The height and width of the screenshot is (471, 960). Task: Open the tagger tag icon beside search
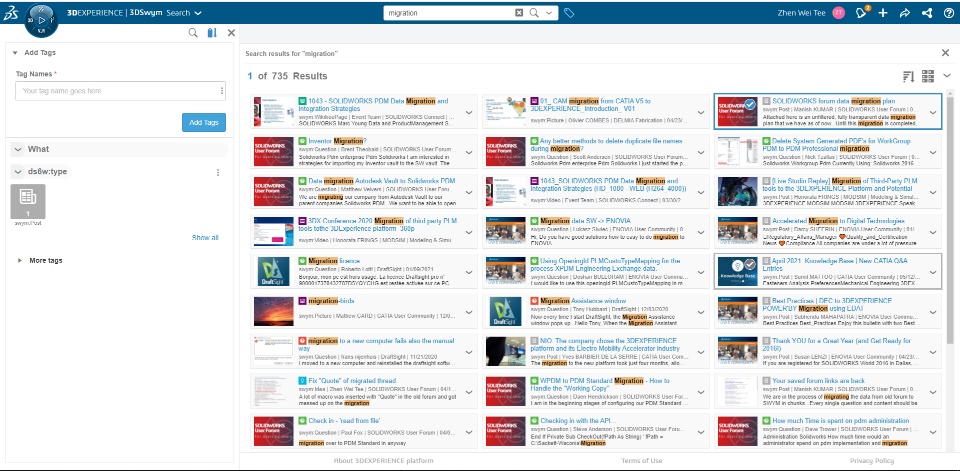(x=569, y=12)
